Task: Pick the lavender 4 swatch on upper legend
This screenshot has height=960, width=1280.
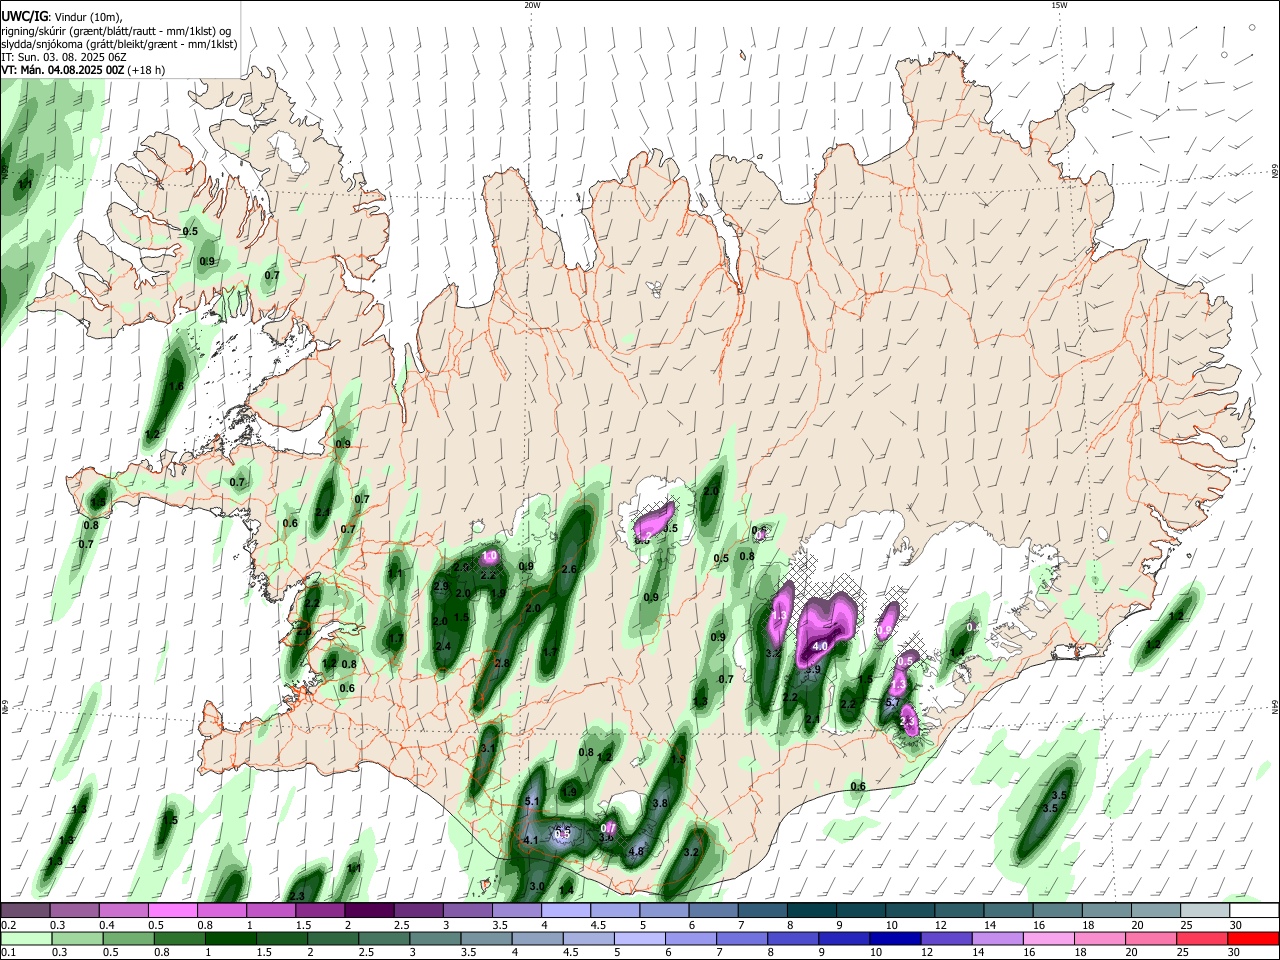Action: (x=564, y=910)
